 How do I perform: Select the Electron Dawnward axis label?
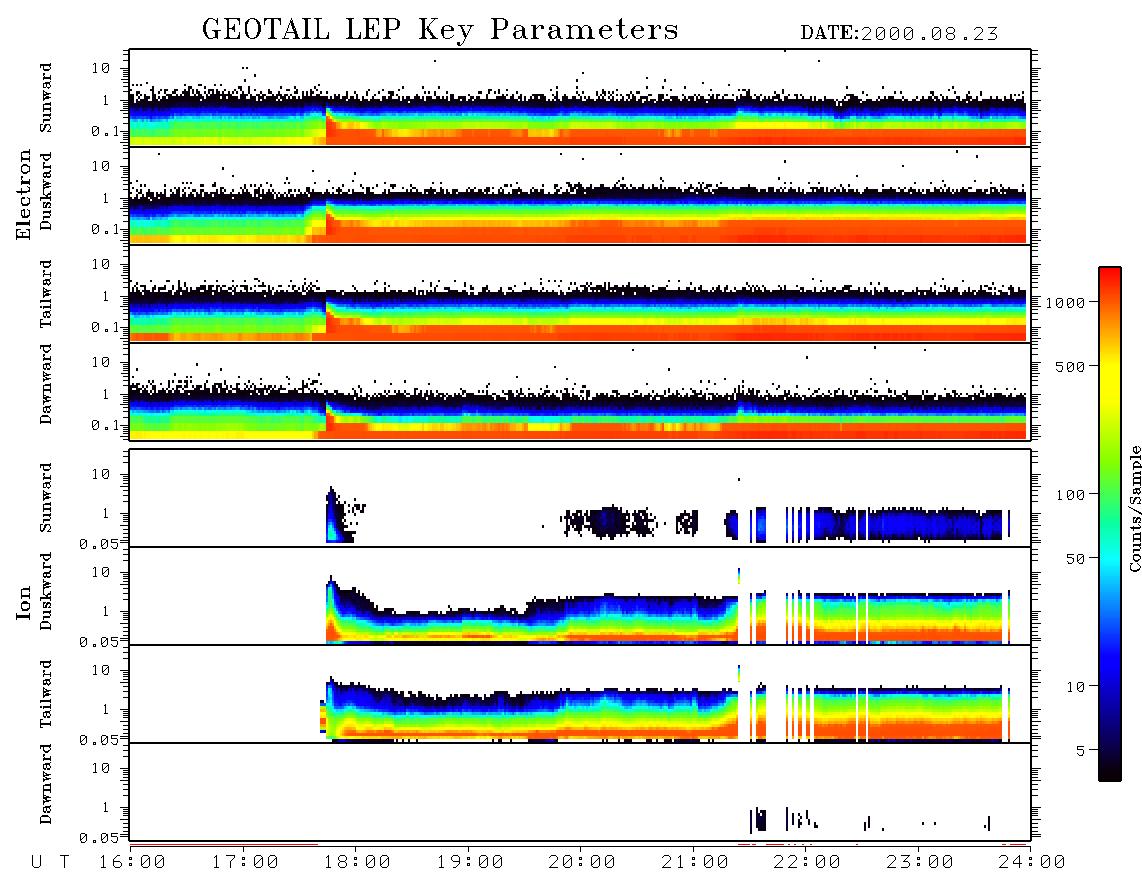pyautogui.click(x=46, y=385)
